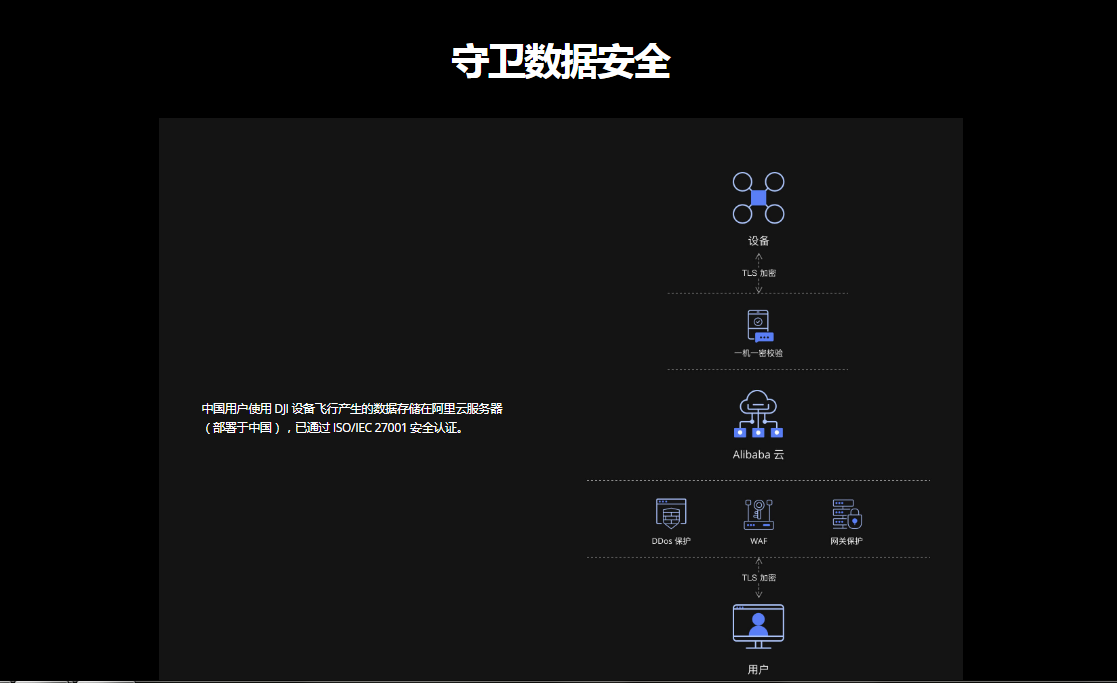Click the 守卫数据安全 page heading
Image resolution: width=1117 pixels, height=683 pixels.
tap(559, 62)
